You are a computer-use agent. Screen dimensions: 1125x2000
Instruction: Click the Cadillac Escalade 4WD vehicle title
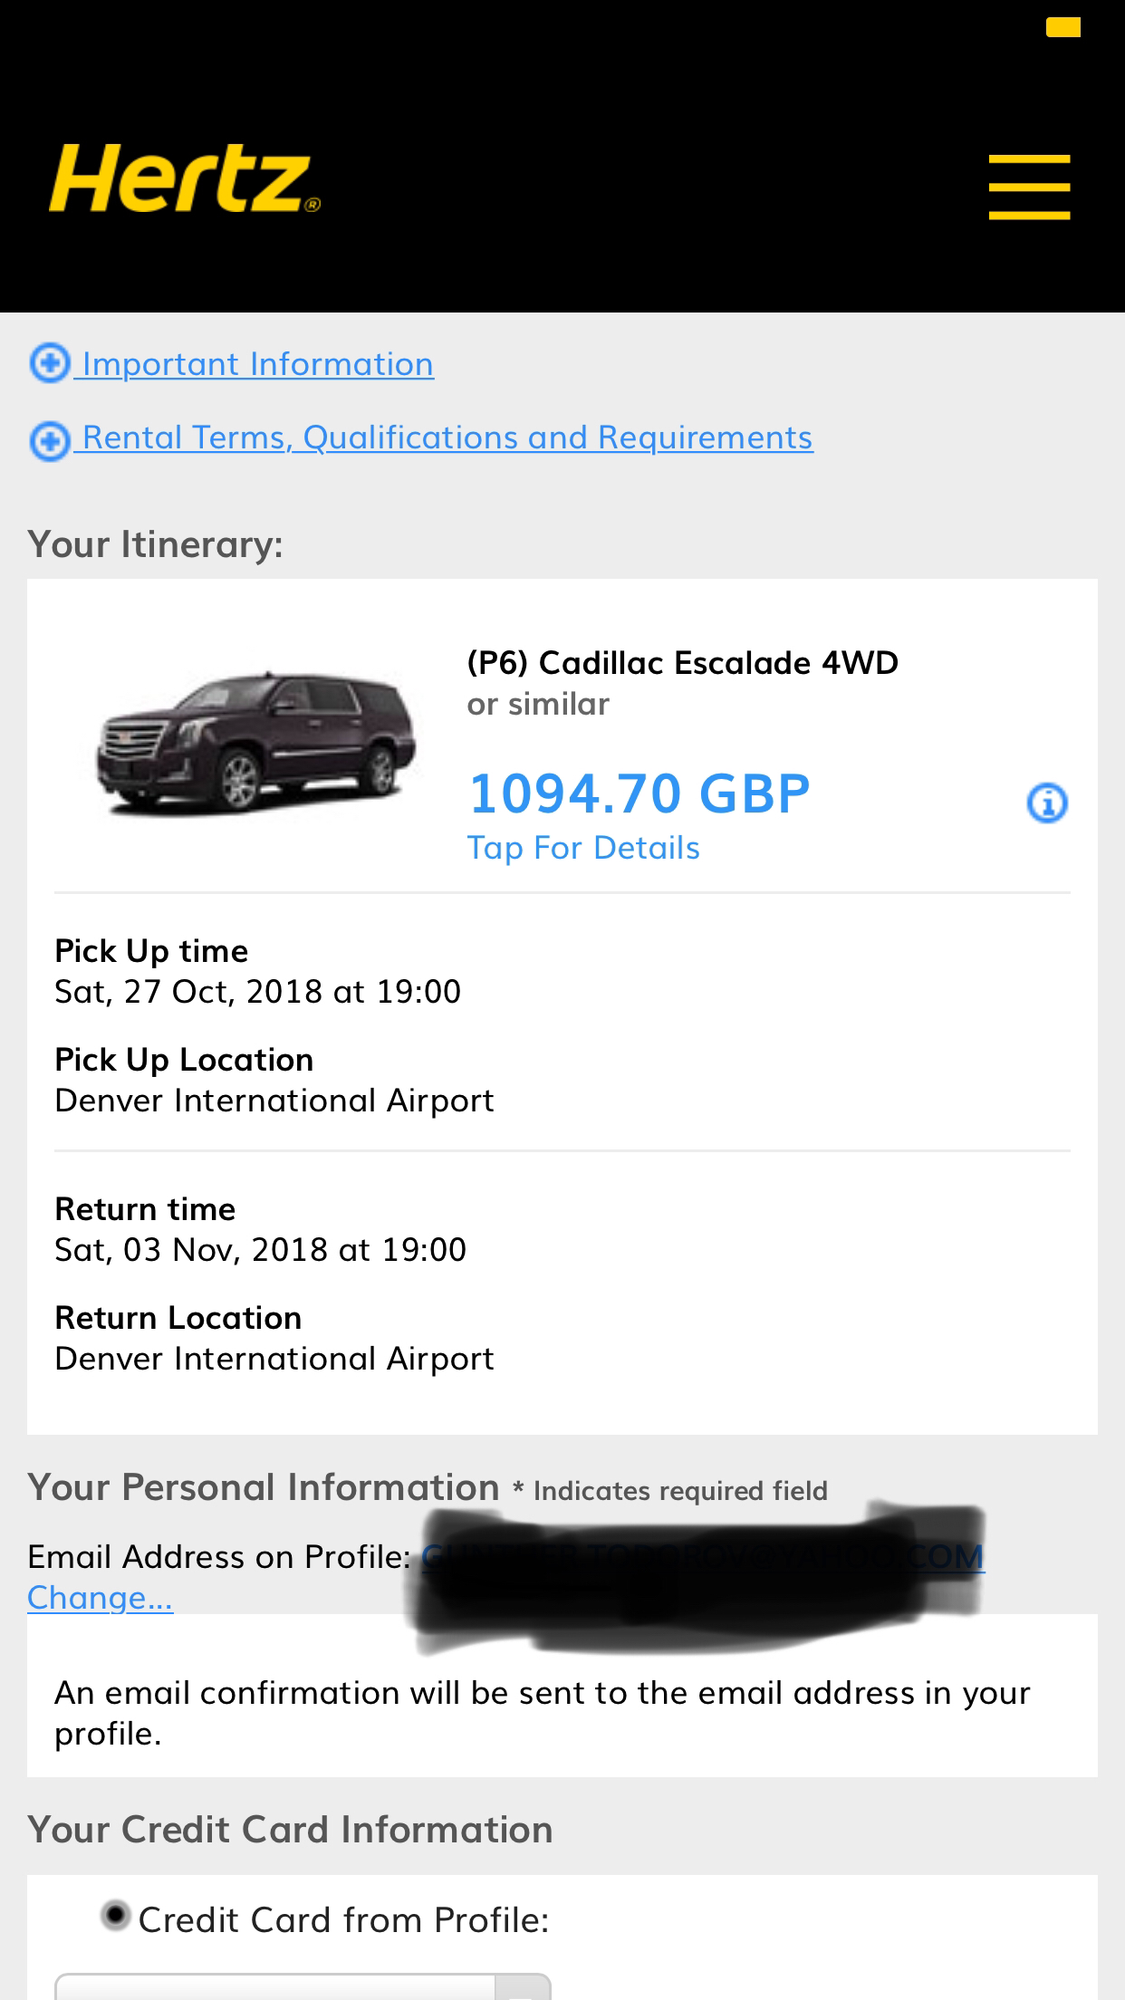(x=683, y=663)
